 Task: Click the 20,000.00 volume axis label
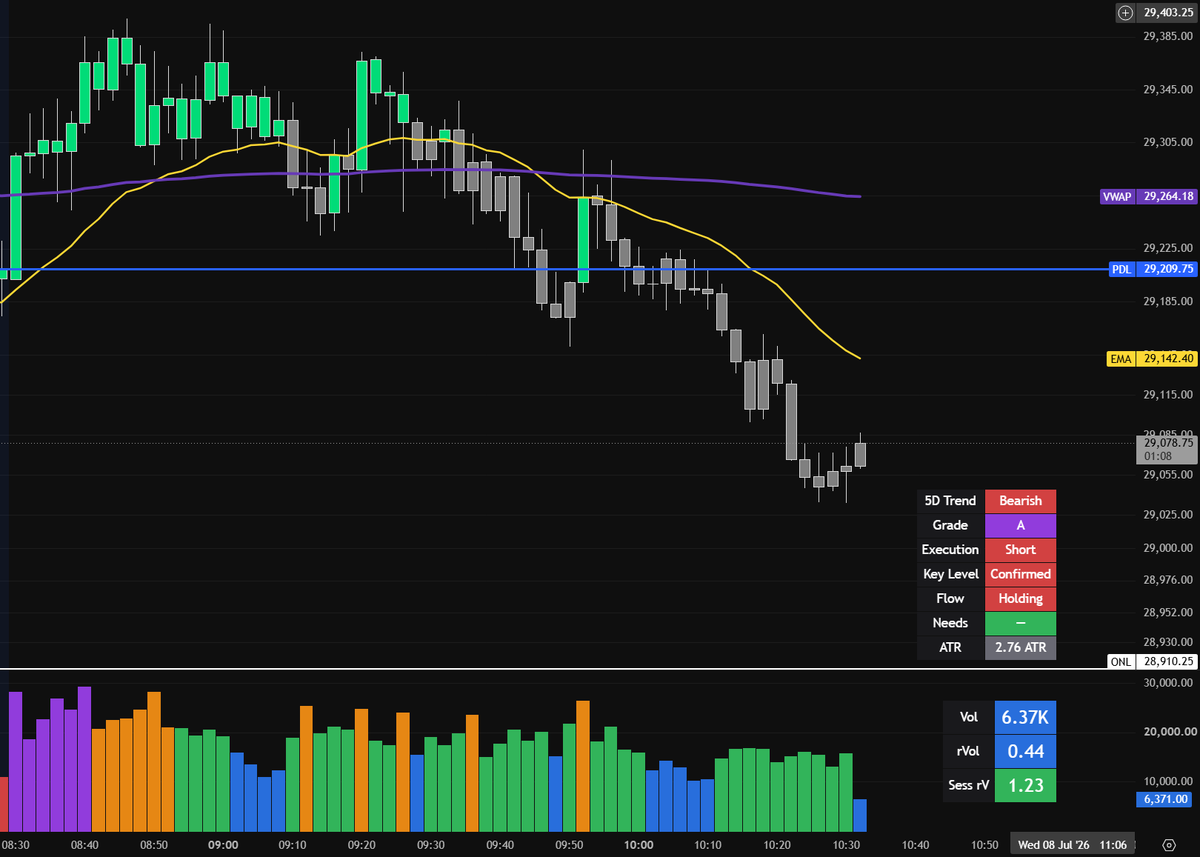click(x=1168, y=733)
